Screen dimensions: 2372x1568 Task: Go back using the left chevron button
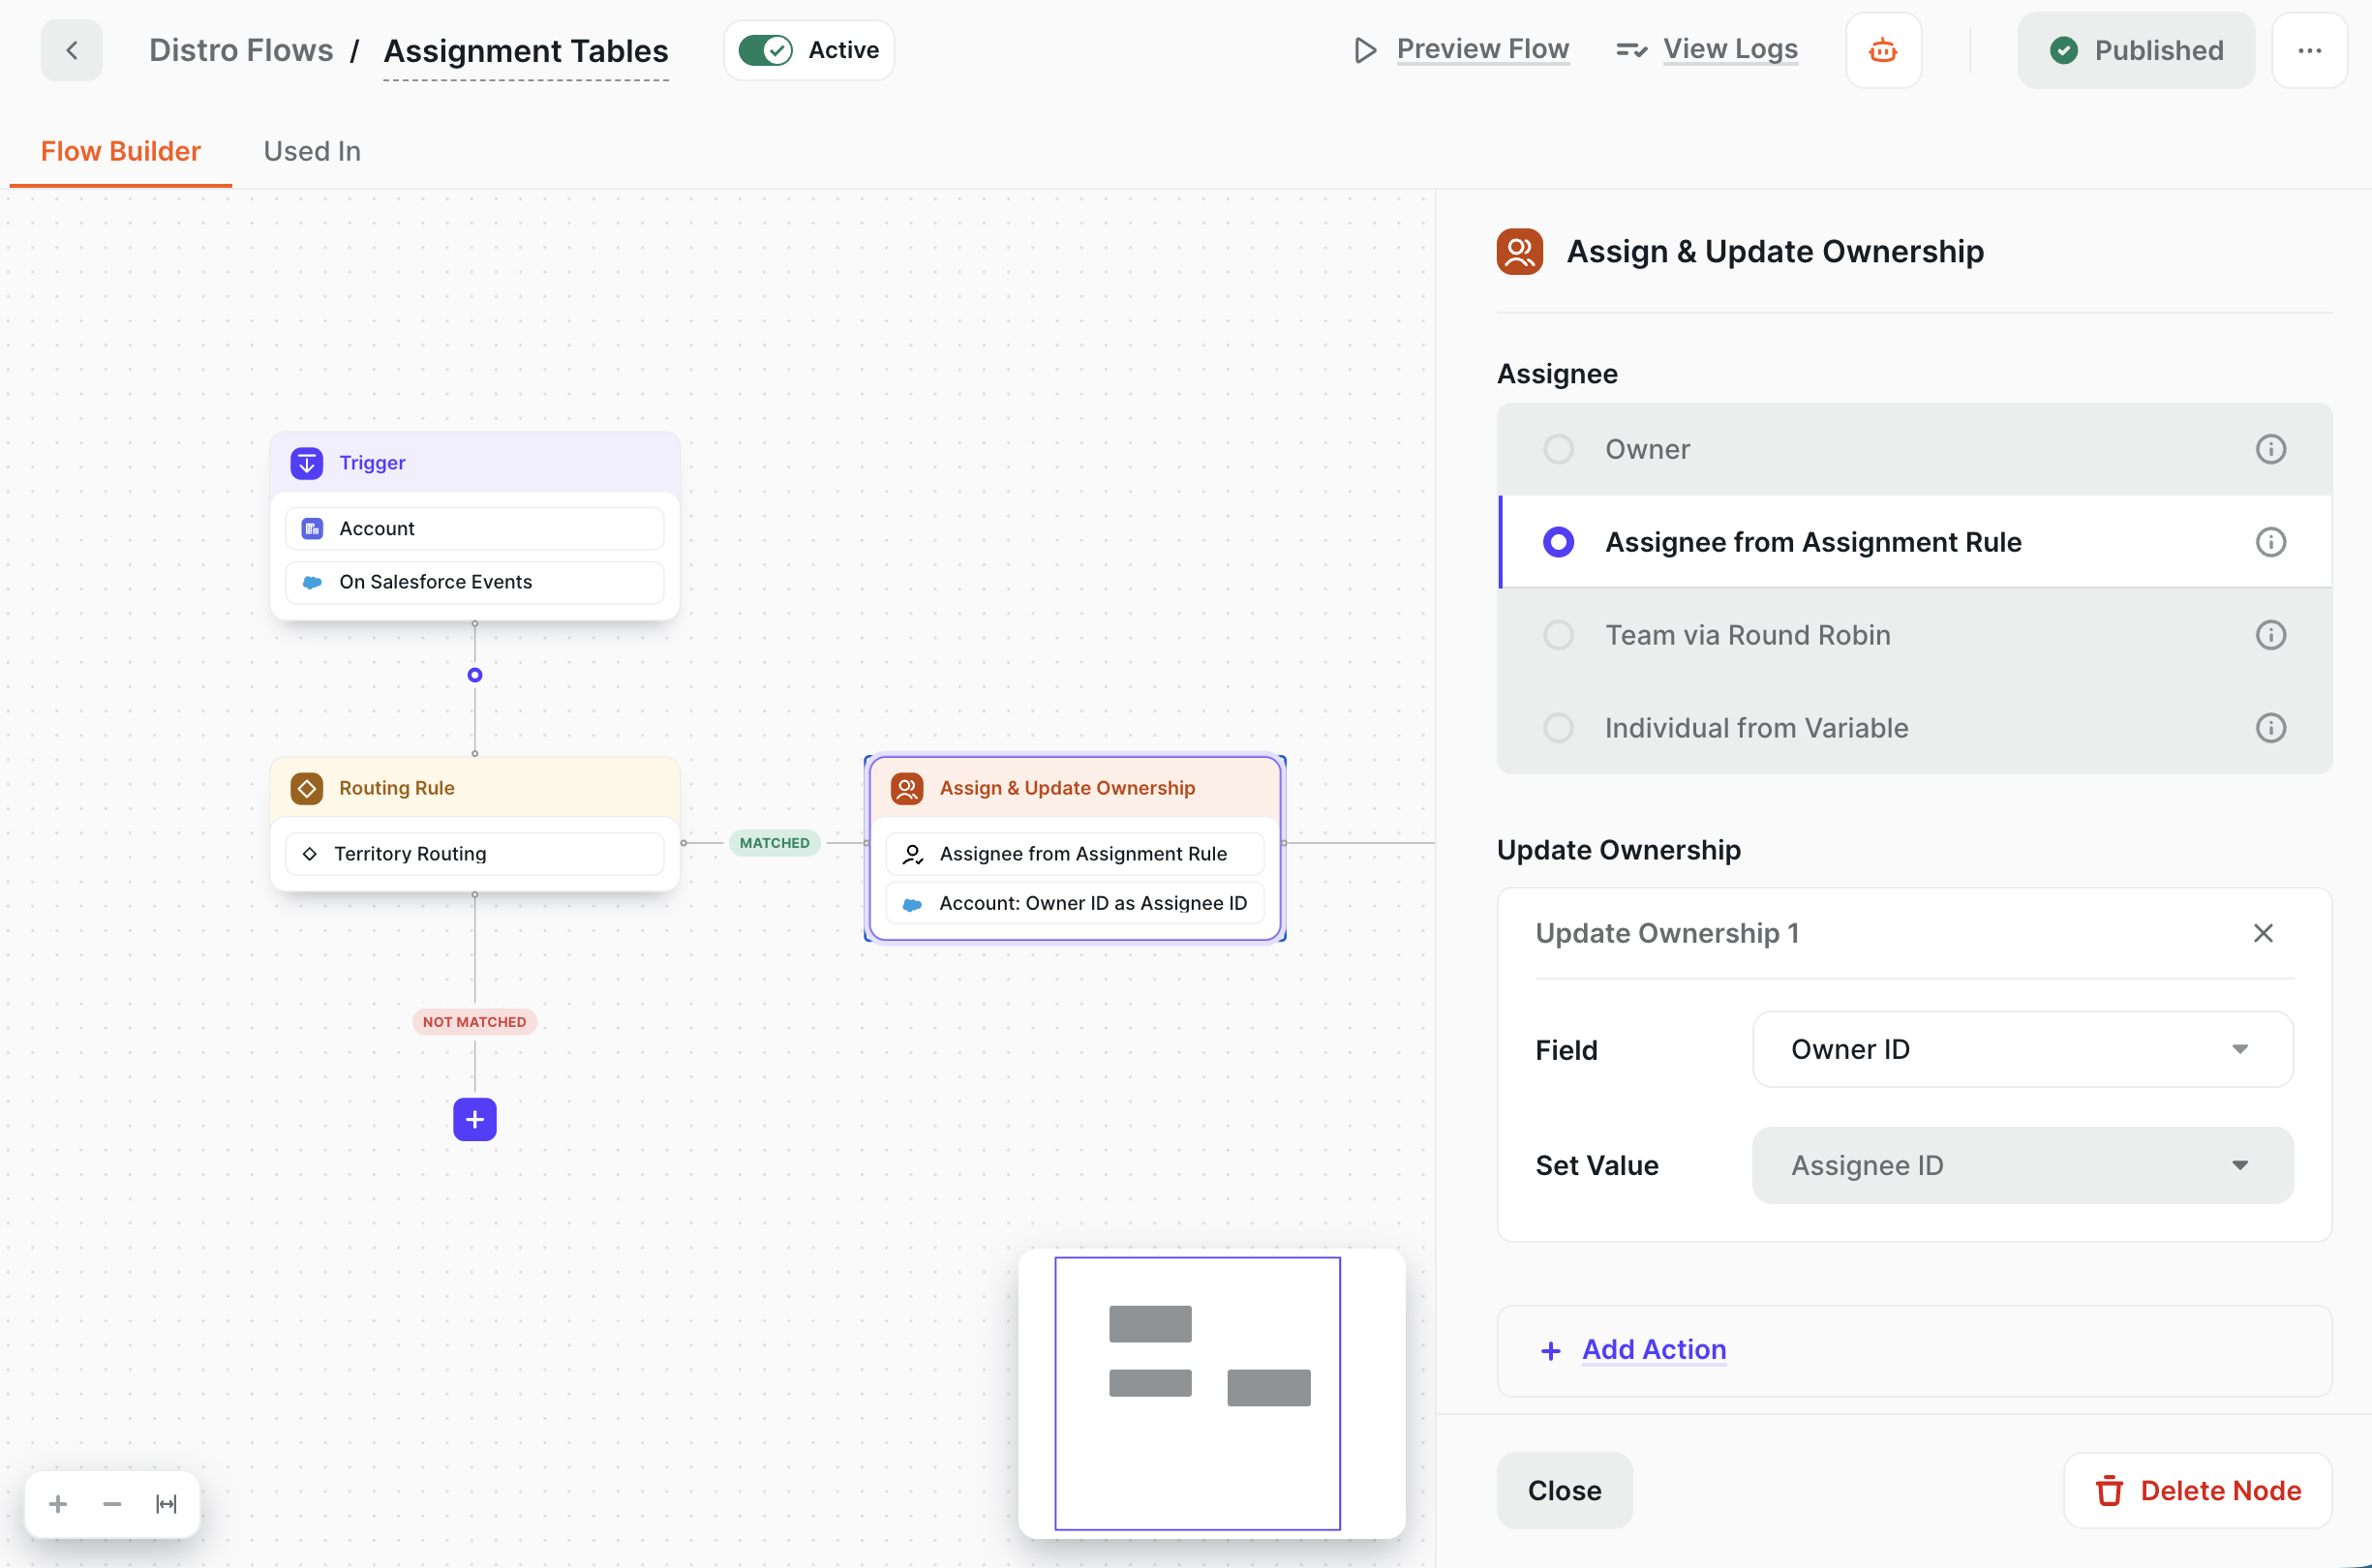(x=71, y=50)
